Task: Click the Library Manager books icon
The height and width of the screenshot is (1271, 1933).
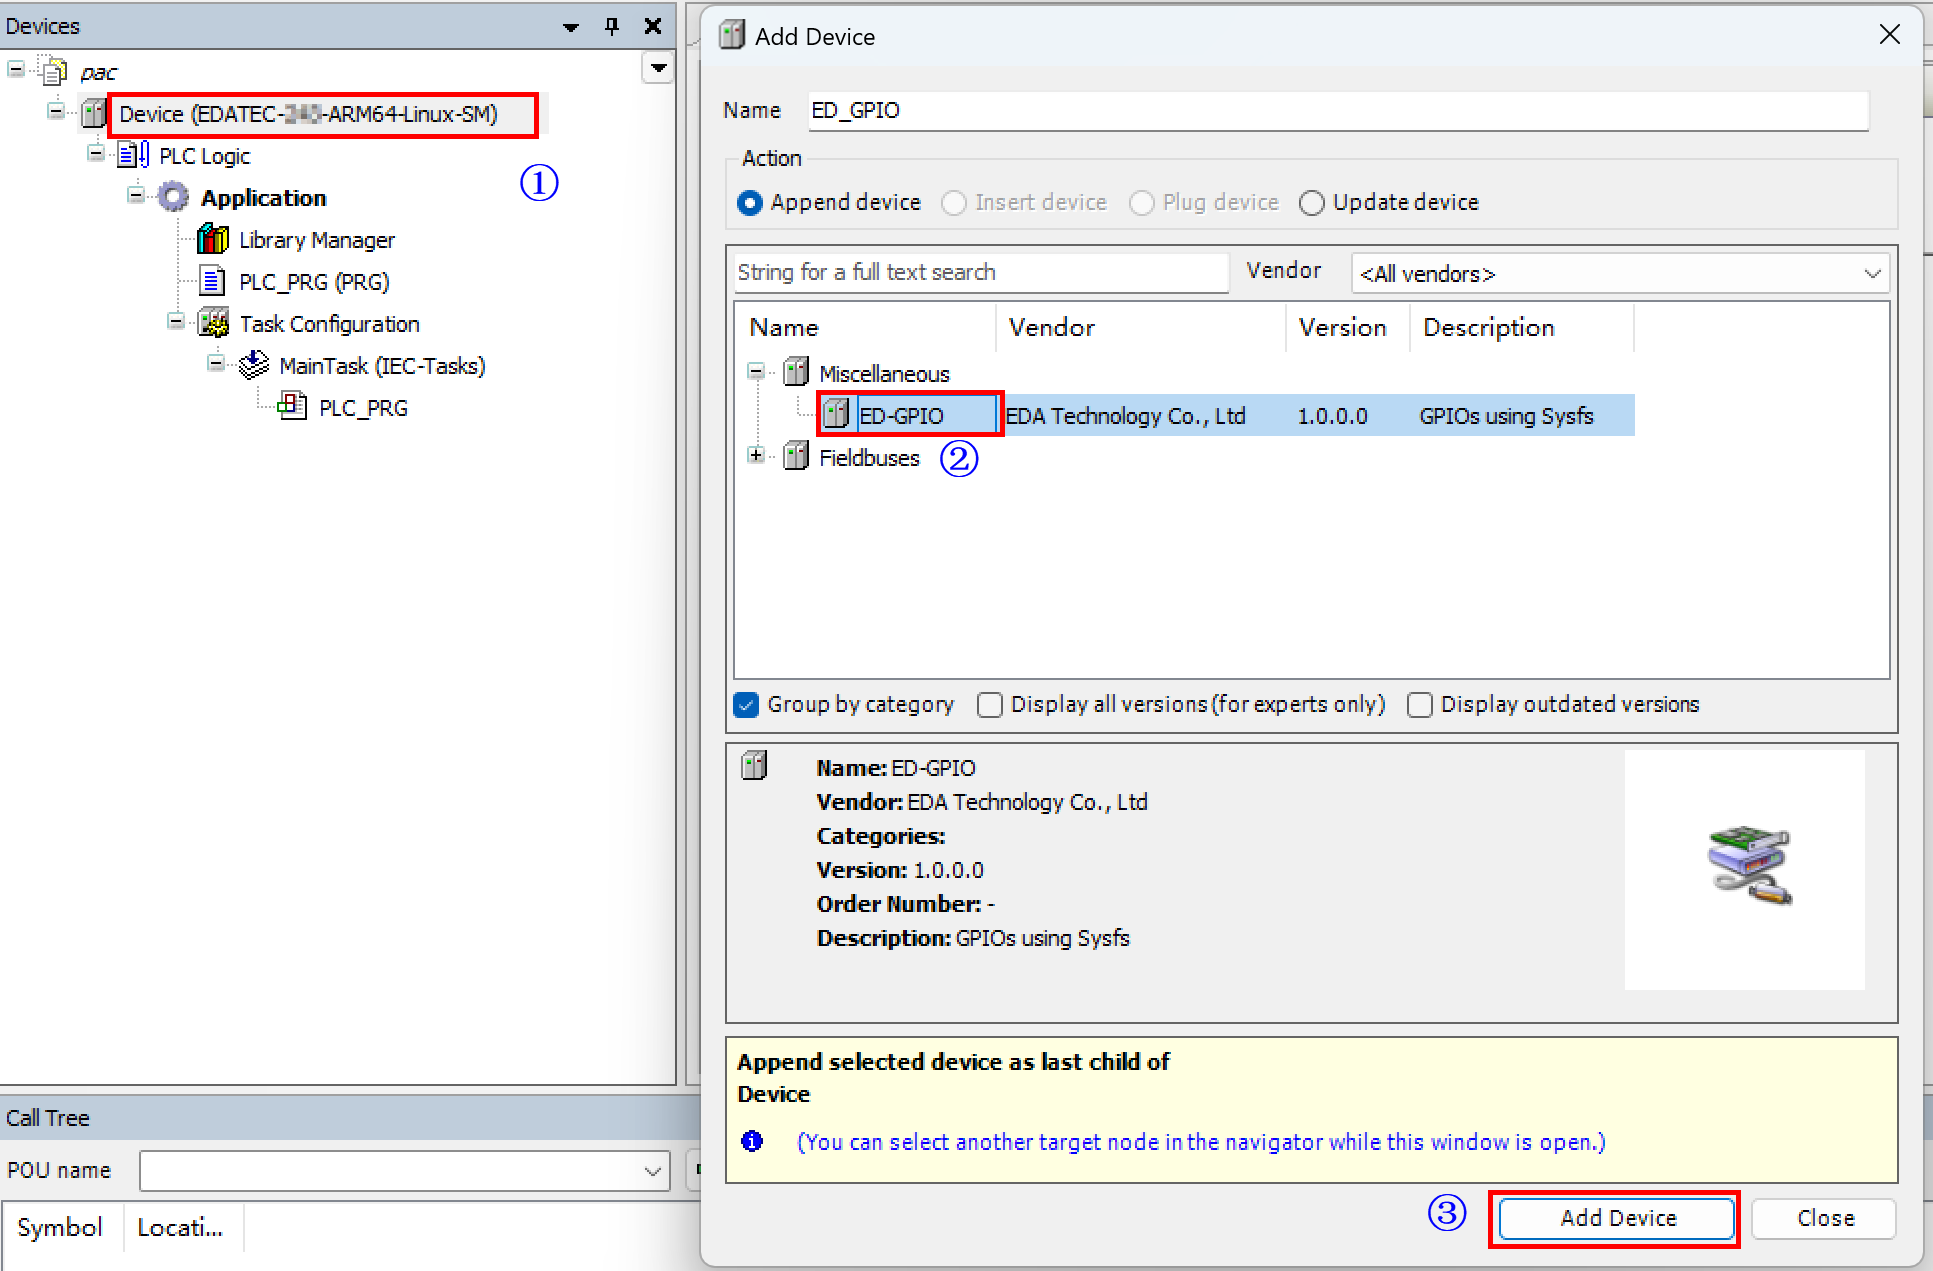Action: [212, 240]
